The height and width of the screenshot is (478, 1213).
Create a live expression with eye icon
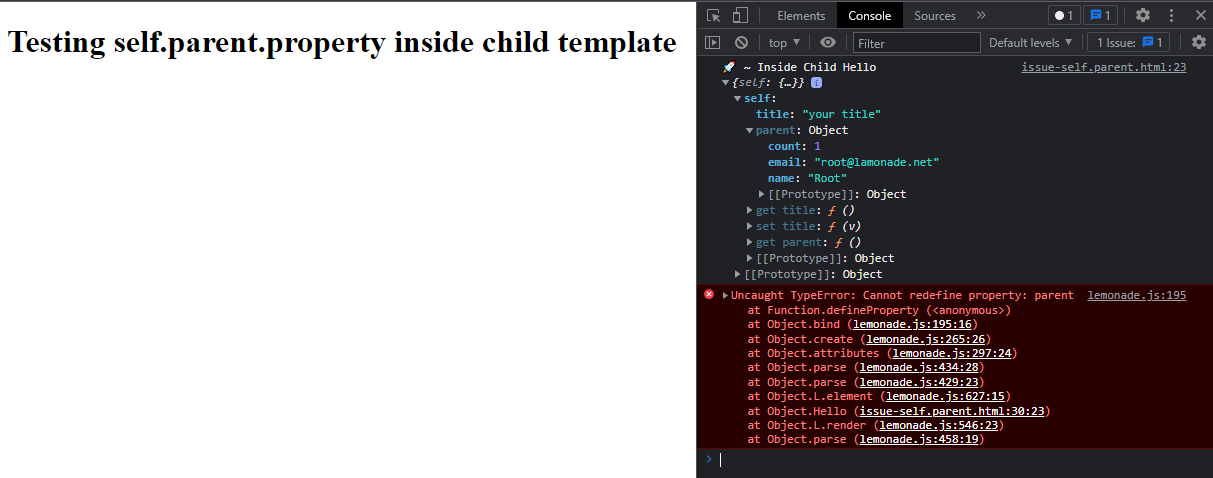(828, 42)
